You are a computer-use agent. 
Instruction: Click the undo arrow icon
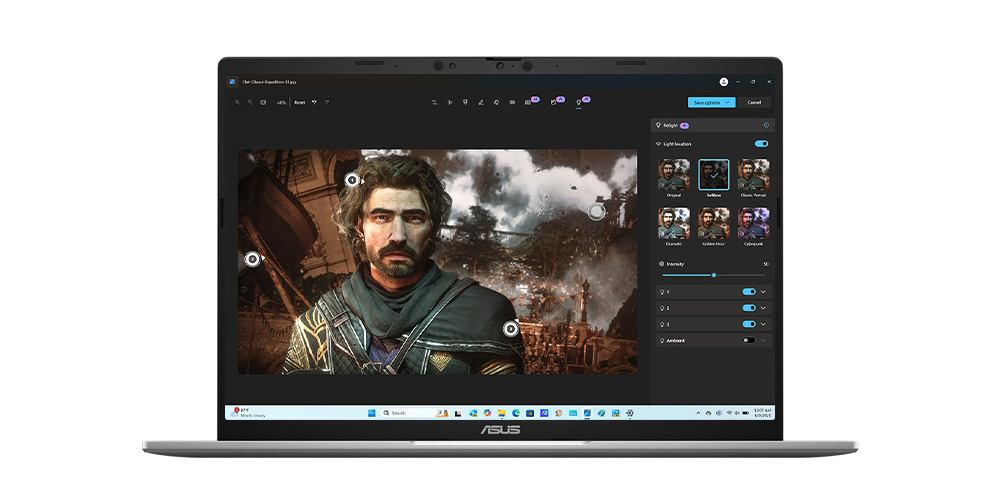314,102
